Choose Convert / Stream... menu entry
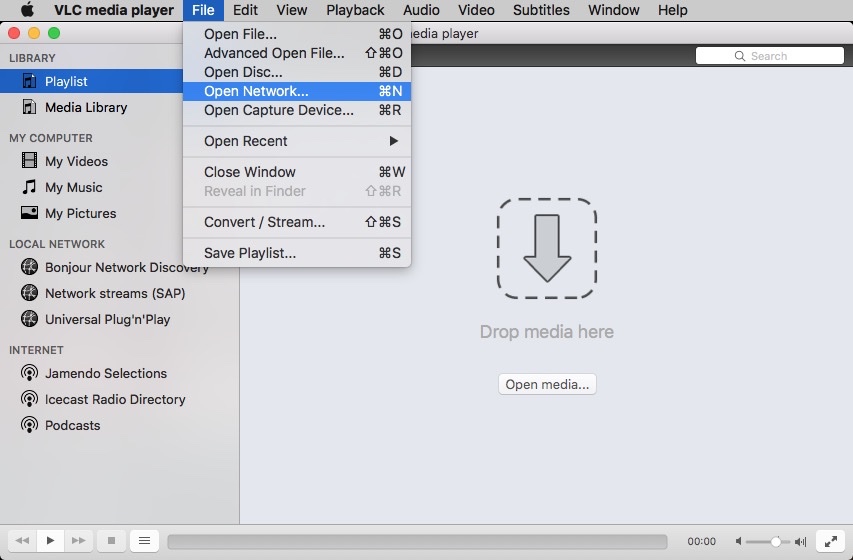 click(x=296, y=222)
